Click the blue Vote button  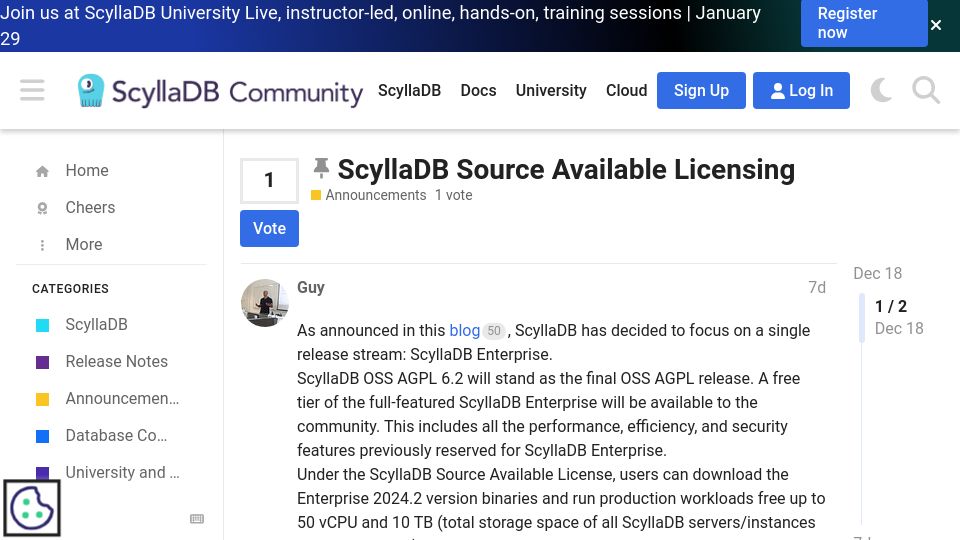269,228
